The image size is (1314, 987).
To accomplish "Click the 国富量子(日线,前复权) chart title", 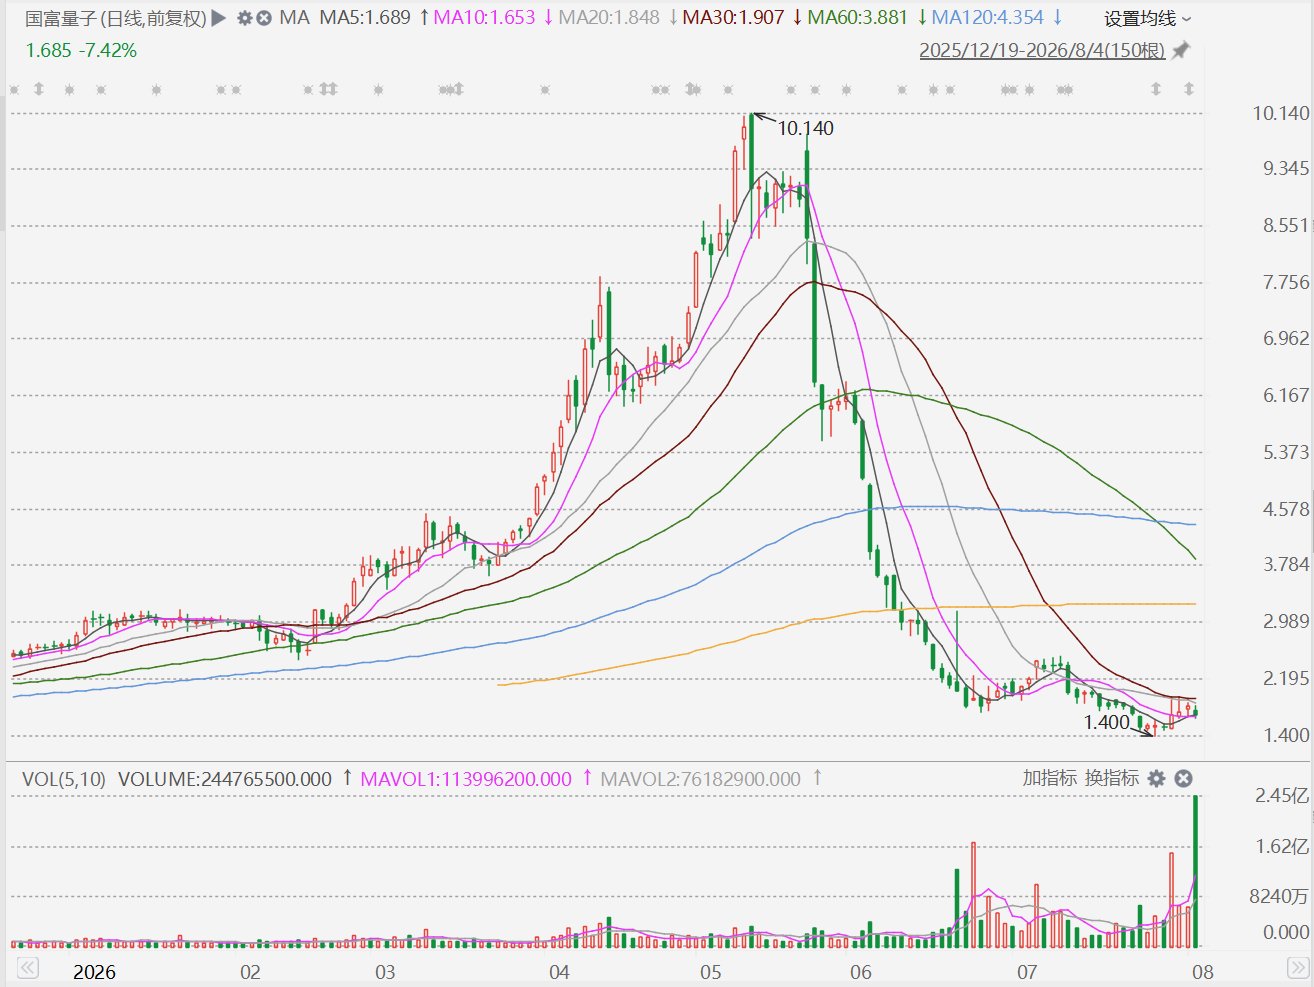I will [x=116, y=18].
